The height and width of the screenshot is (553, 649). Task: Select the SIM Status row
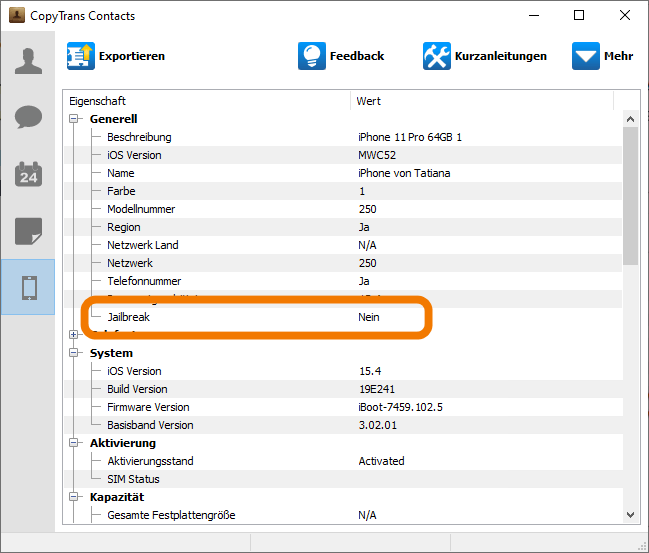tap(343, 479)
